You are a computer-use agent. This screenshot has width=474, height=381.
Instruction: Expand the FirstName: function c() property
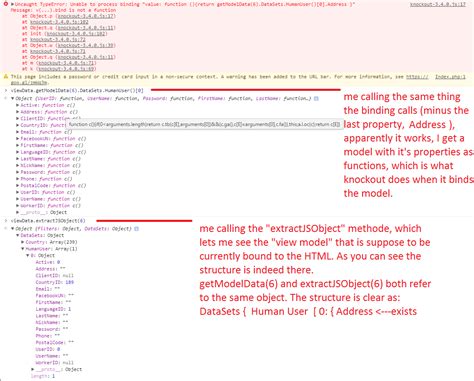tap(18, 145)
